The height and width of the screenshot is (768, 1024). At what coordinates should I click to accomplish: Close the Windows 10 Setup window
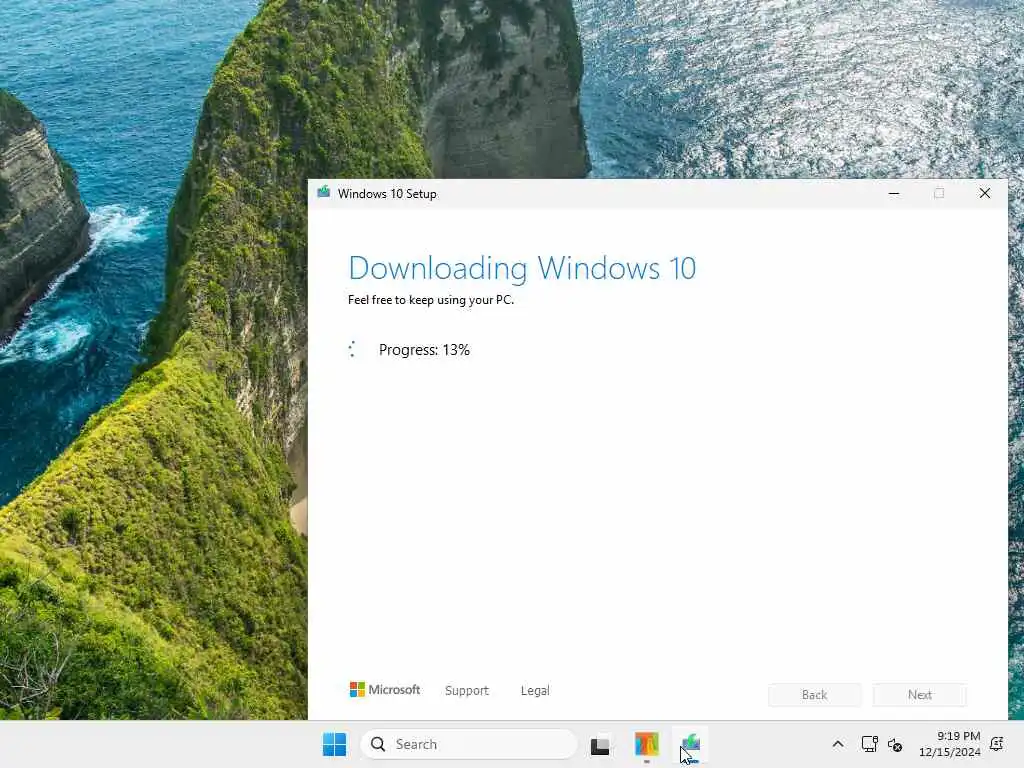coord(985,193)
